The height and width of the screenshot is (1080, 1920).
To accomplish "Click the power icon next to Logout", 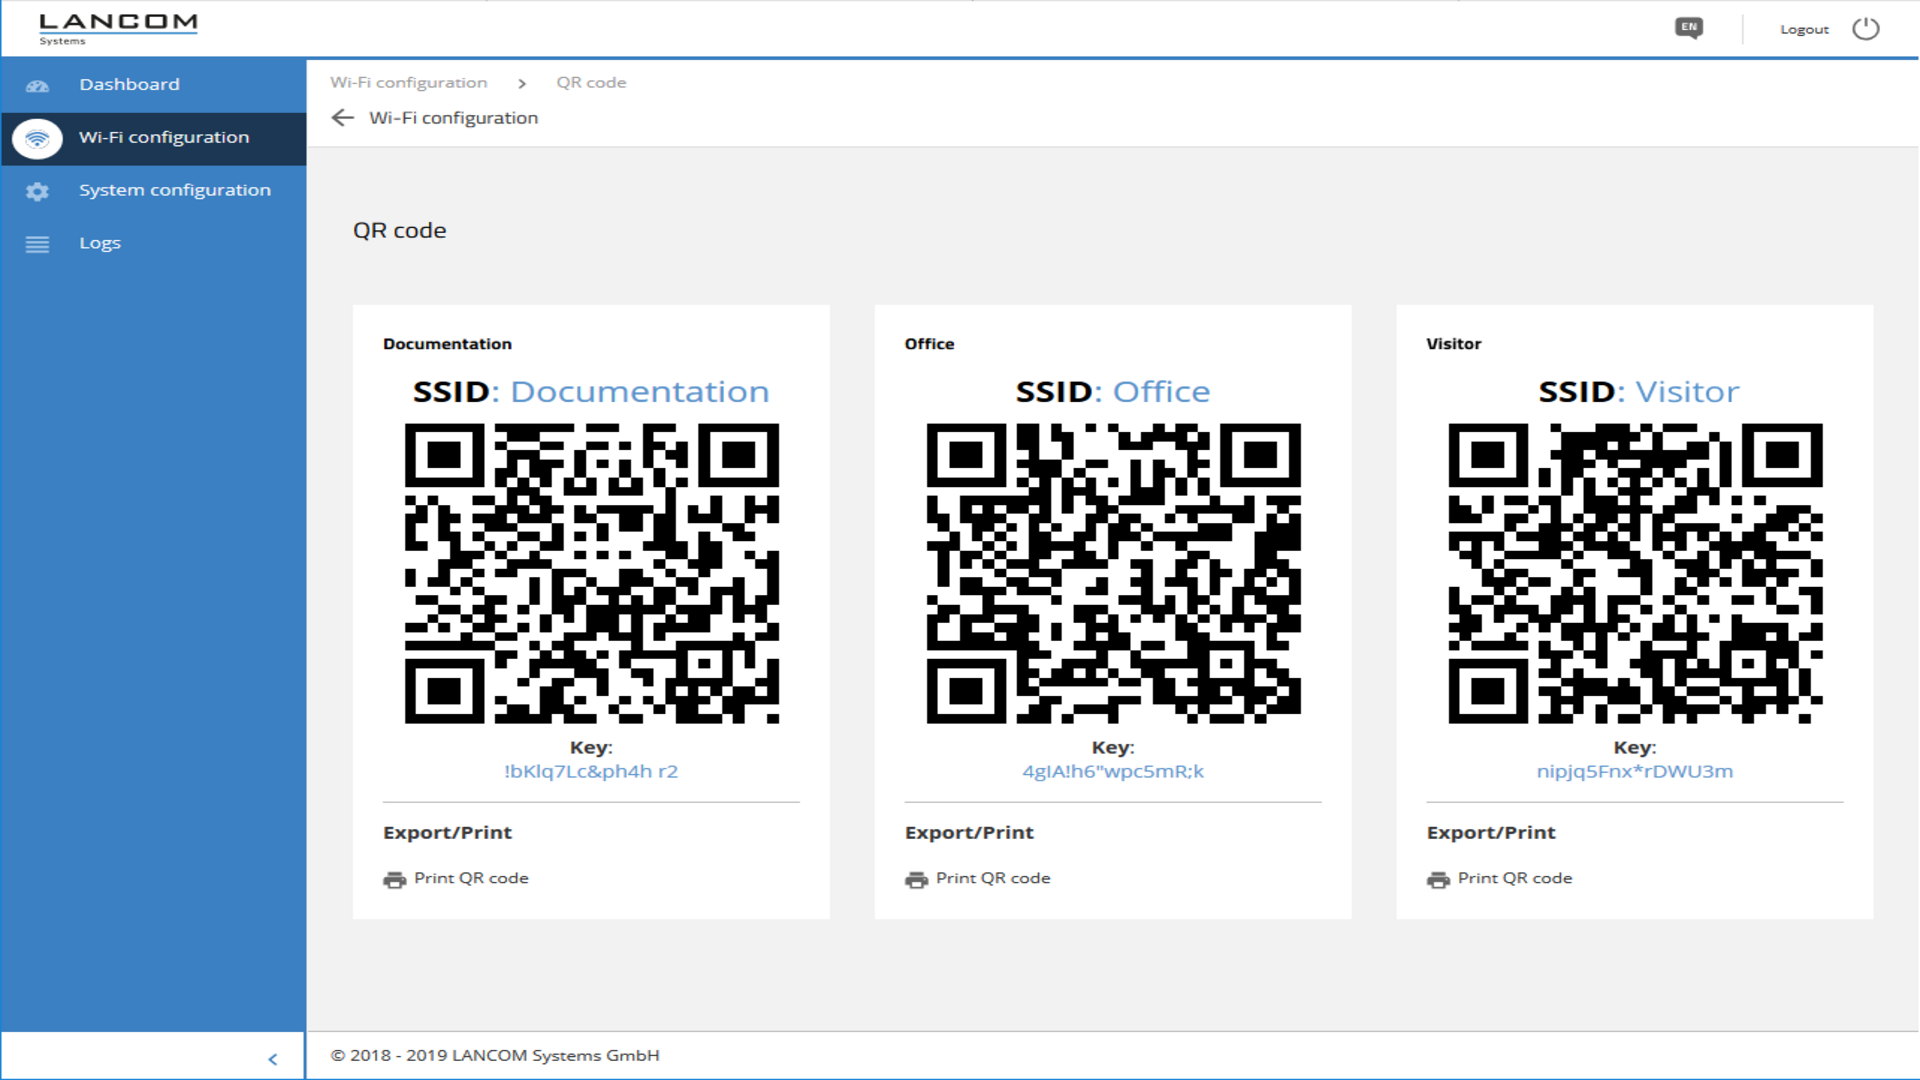I will click(x=1865, y=29).
